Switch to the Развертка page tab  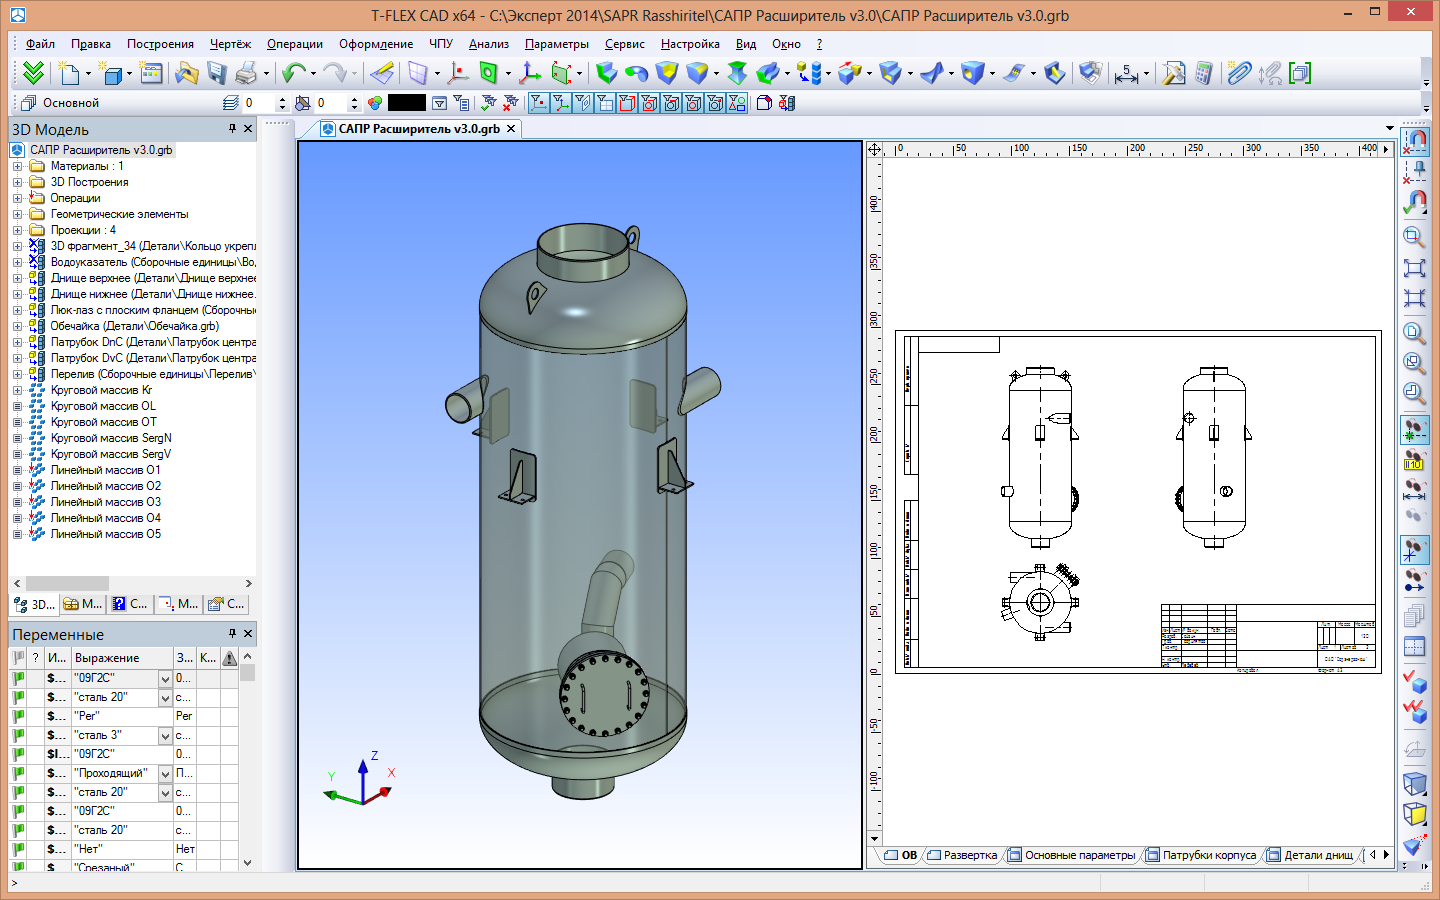[962, 855]
